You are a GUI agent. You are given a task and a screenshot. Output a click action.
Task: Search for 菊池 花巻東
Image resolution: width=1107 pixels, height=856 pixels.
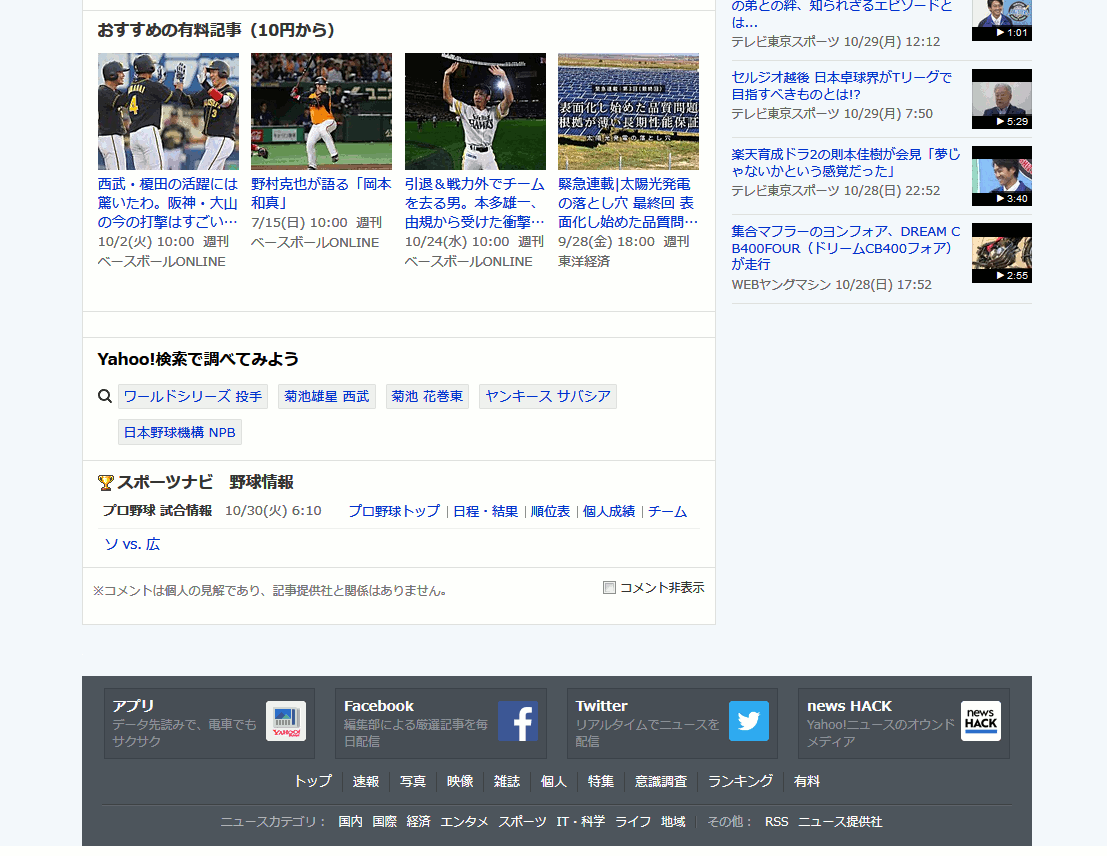pos(427,396)
